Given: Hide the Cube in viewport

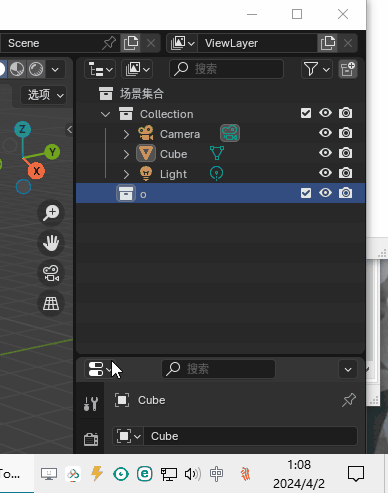Looking at the screenshot, I should [325, 153].
